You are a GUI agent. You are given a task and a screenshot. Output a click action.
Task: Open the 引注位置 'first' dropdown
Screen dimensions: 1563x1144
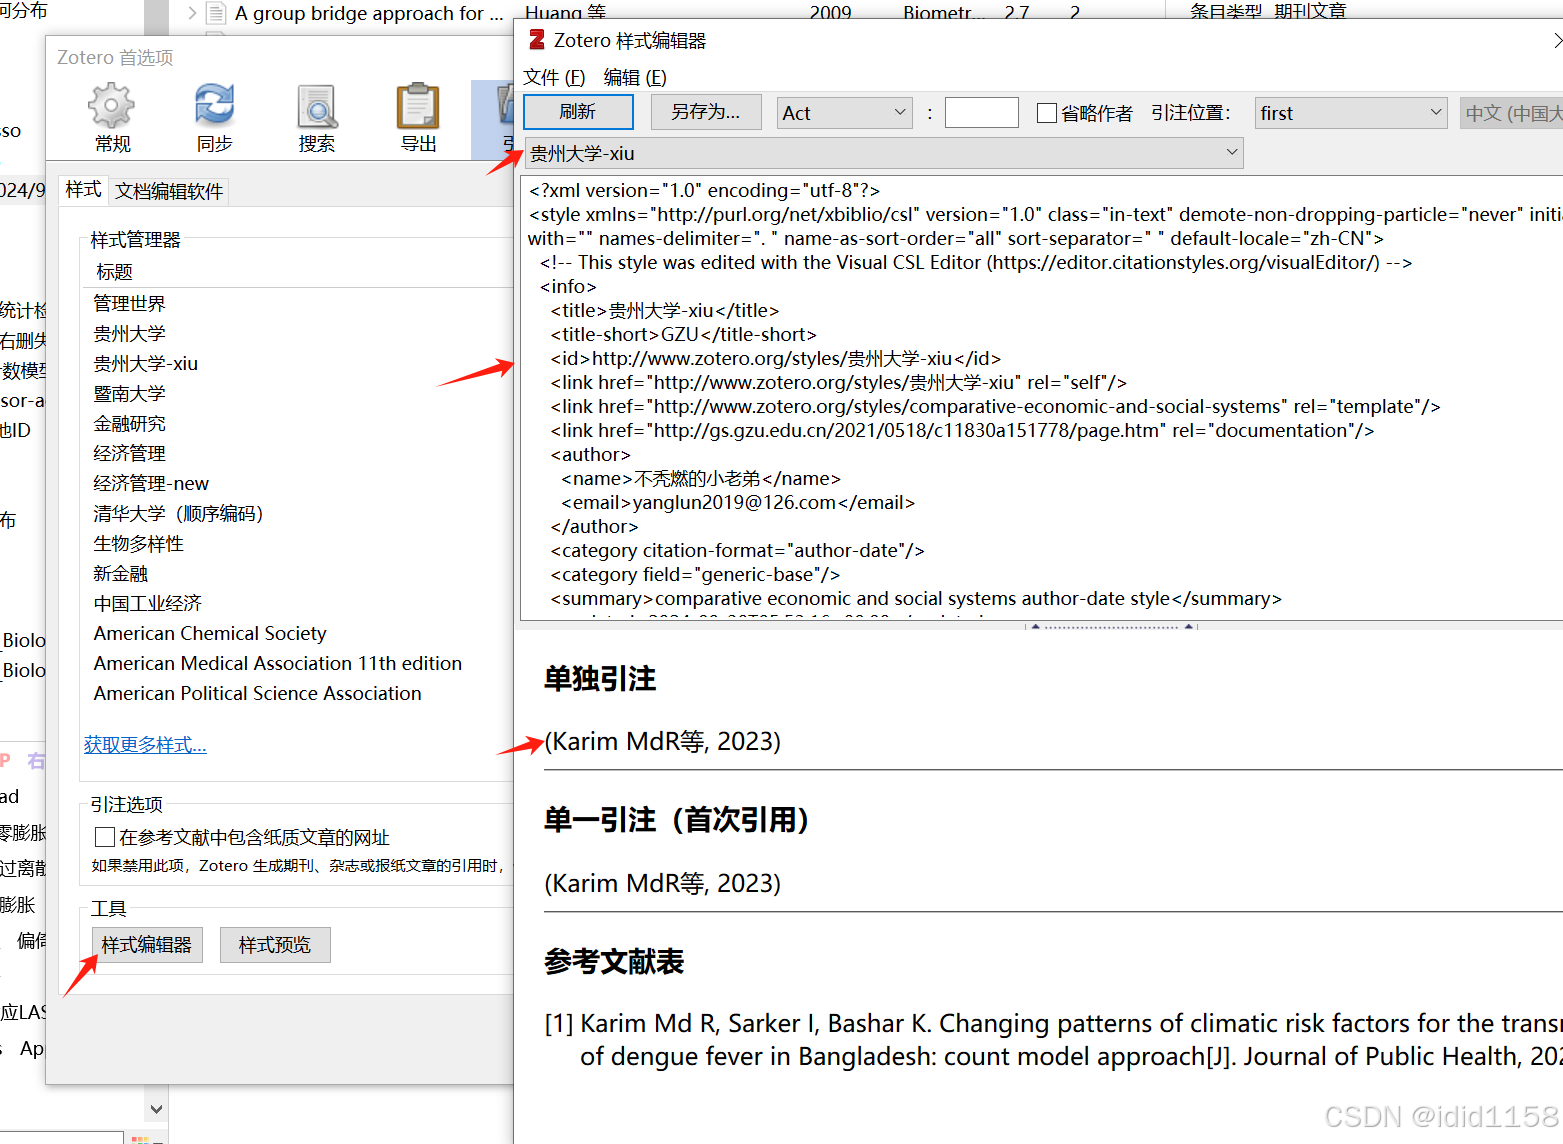point(1351,113)
